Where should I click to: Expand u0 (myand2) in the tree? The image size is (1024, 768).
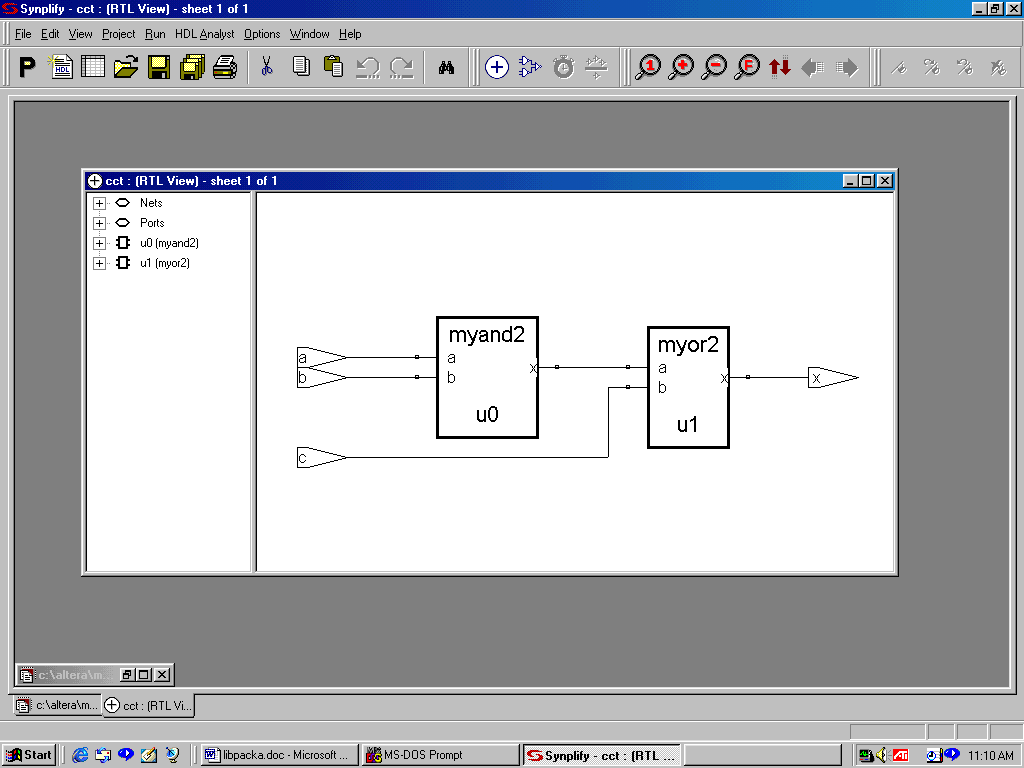click(x=99, y=243)
